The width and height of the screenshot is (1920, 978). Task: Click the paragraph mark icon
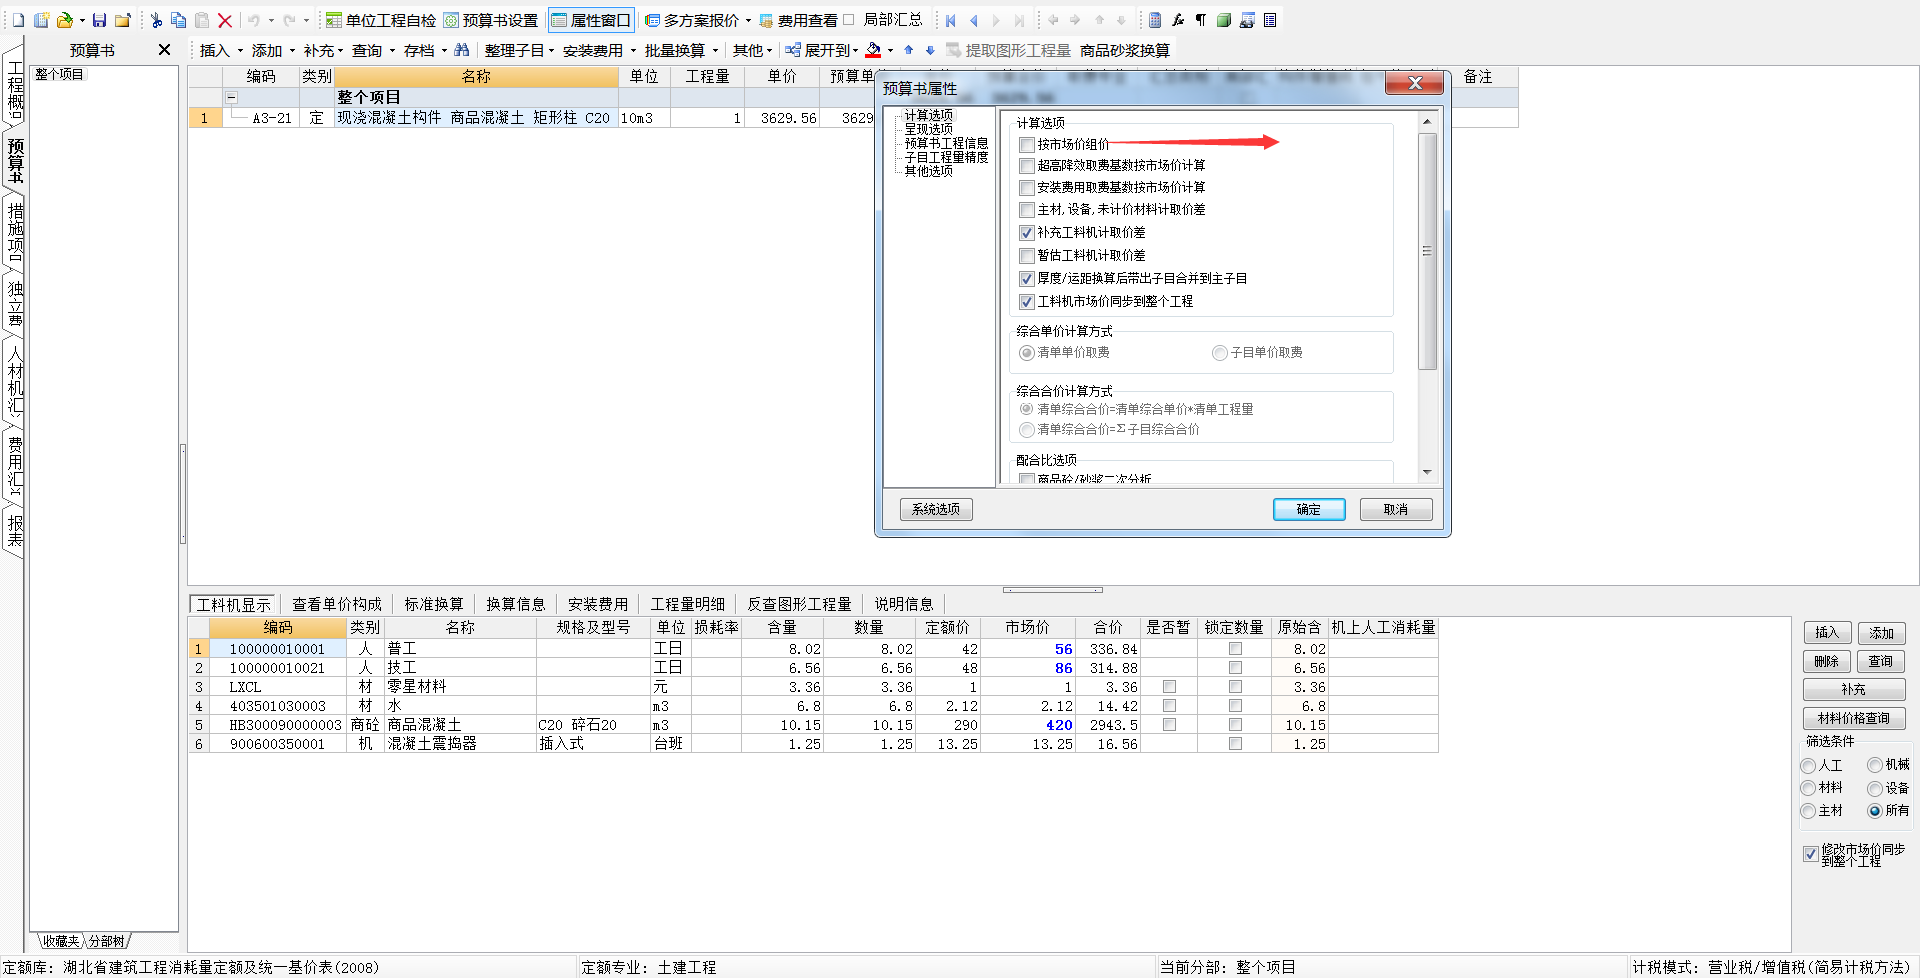coord(1201,20)
